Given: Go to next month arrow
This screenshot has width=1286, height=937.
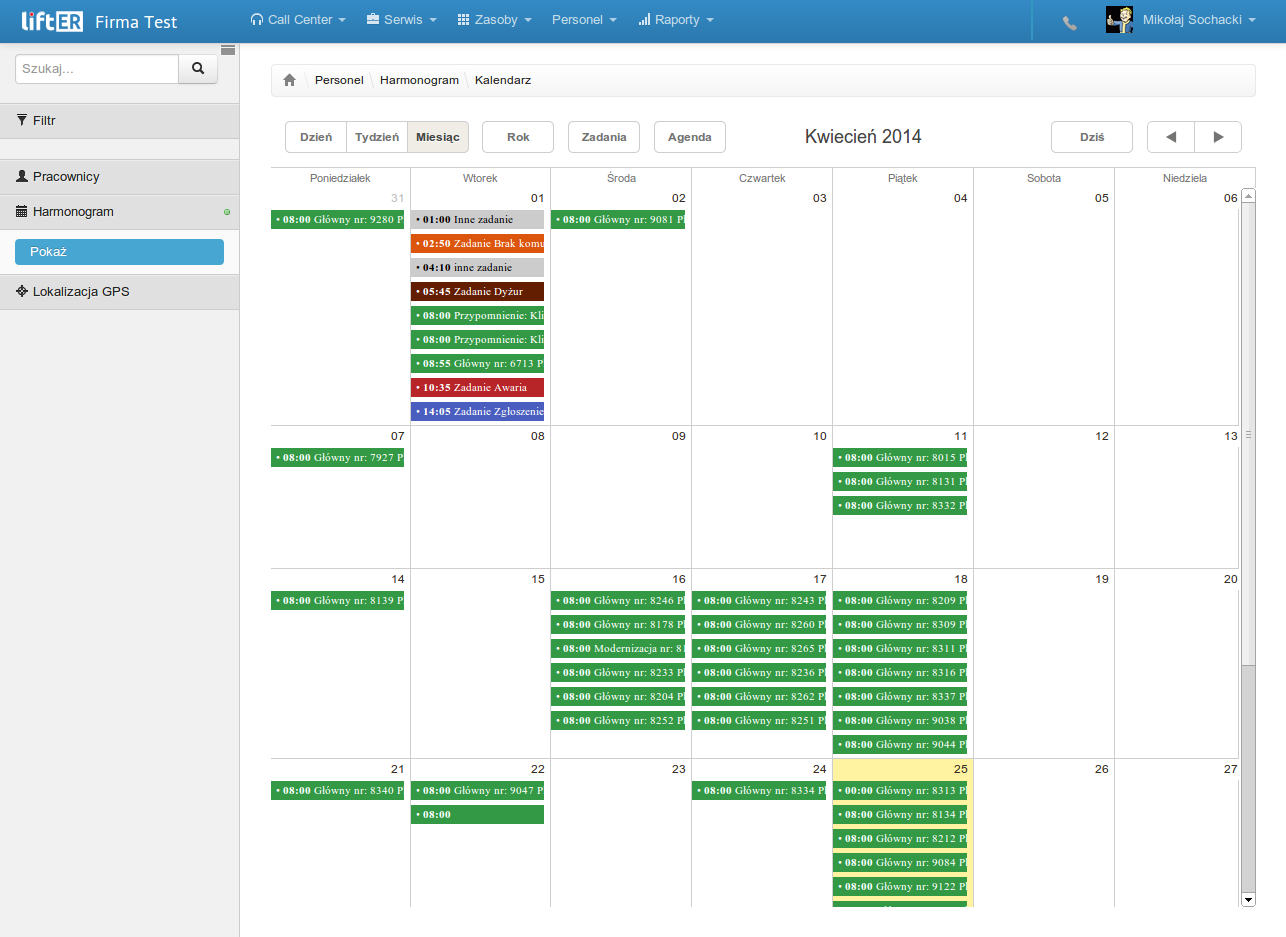Looking at the screenshot, I should pos(1218,137).
